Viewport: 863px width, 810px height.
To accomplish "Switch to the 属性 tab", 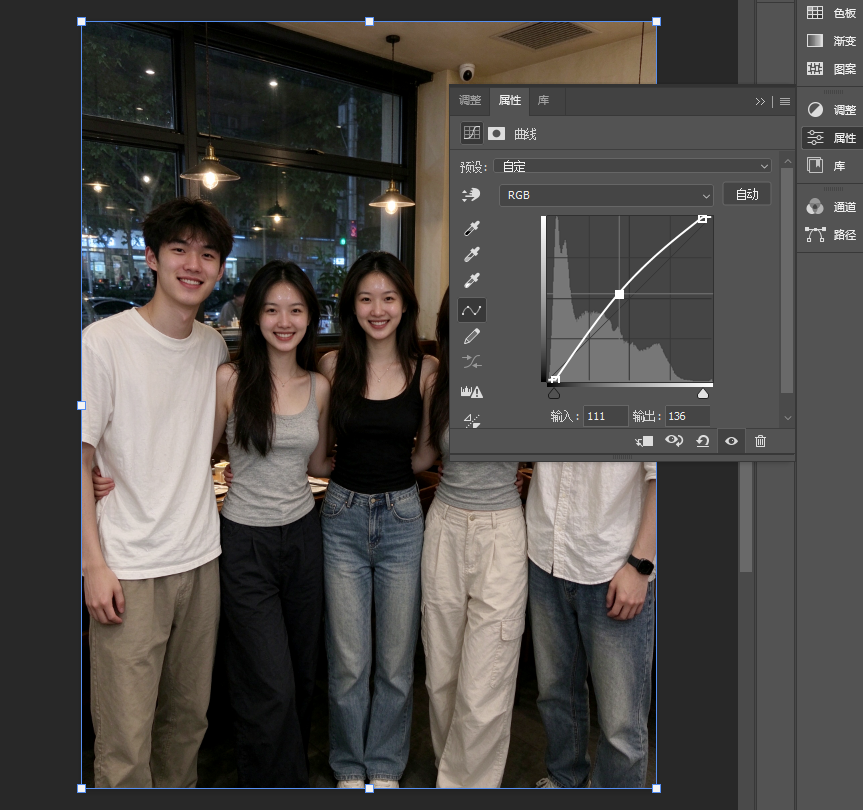I will [510, 100].
